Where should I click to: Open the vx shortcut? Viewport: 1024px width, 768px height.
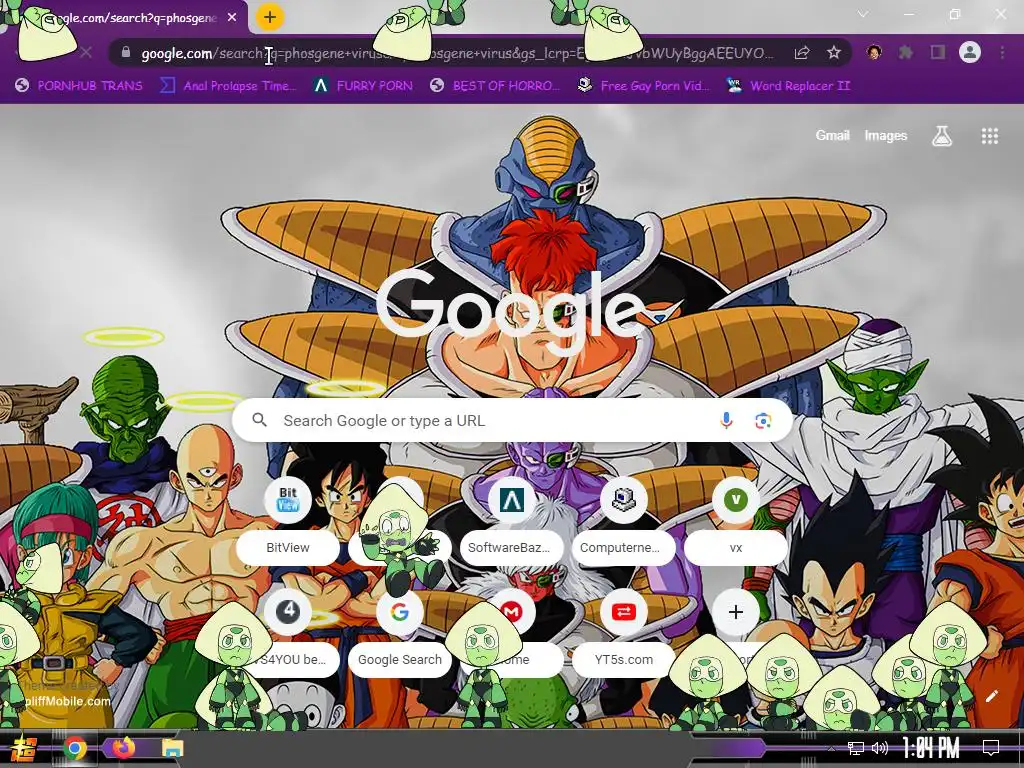coord(736,520)
